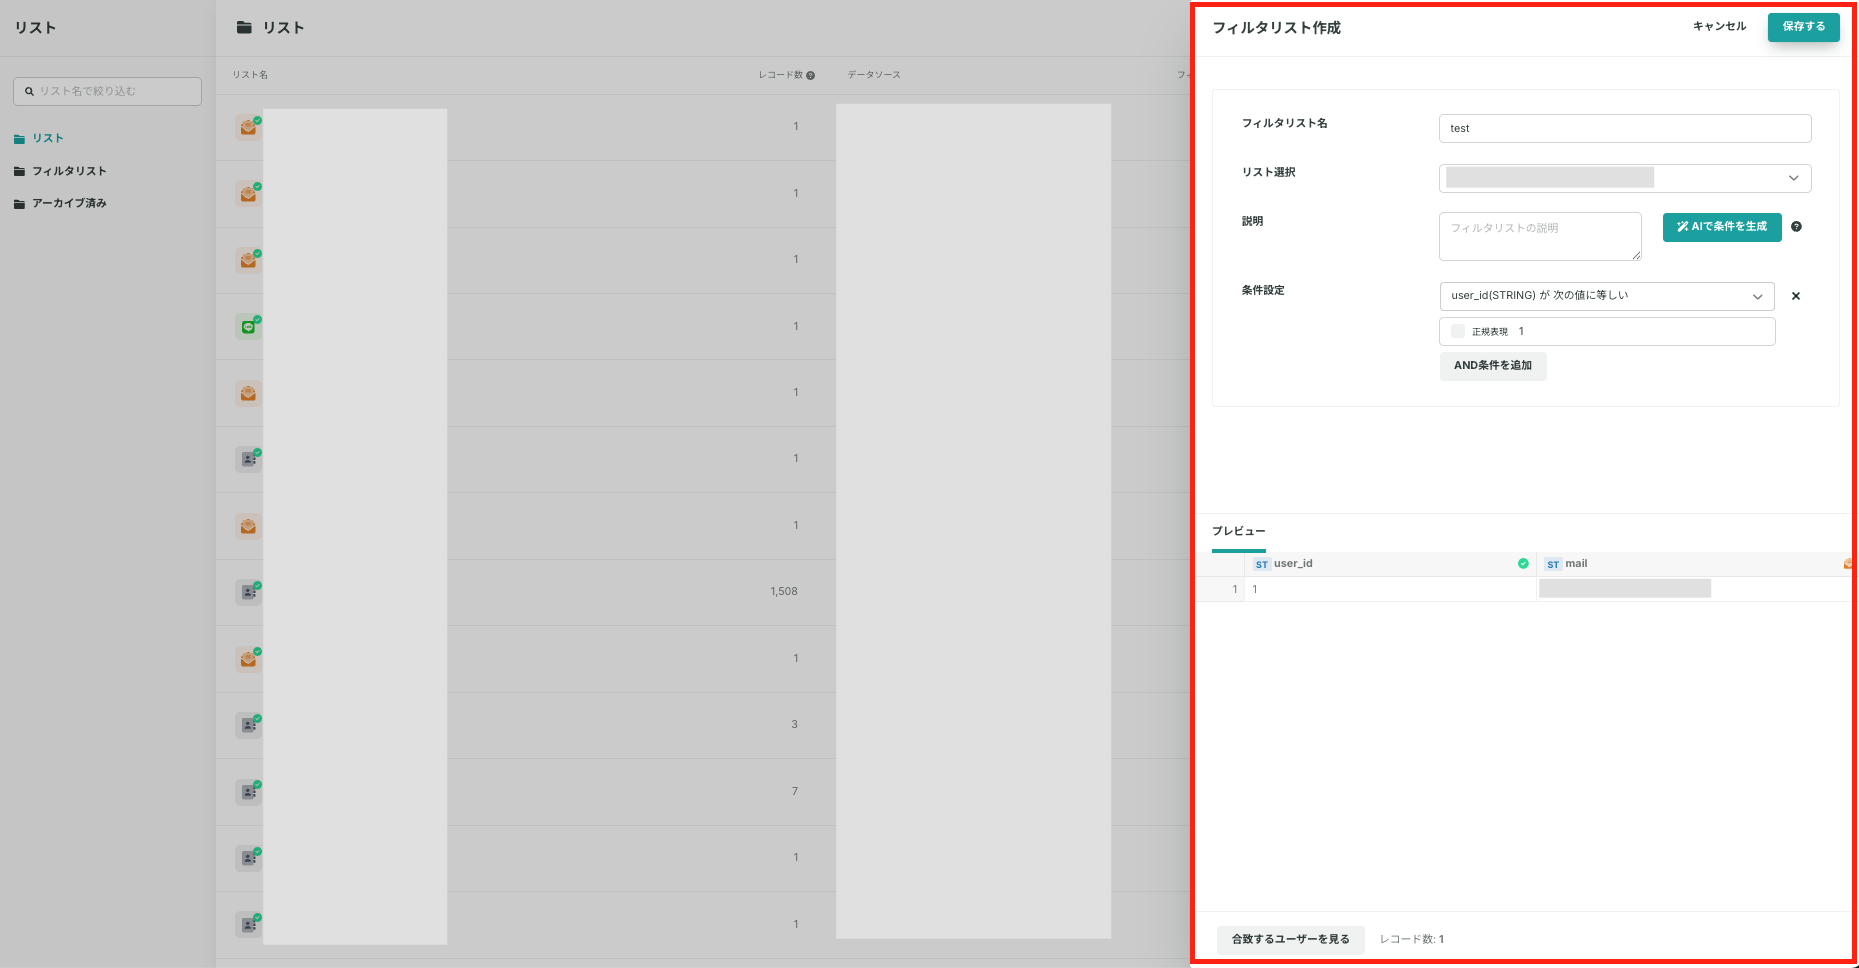
Task: Click the リスト名 column header
Action: [250, 75]
